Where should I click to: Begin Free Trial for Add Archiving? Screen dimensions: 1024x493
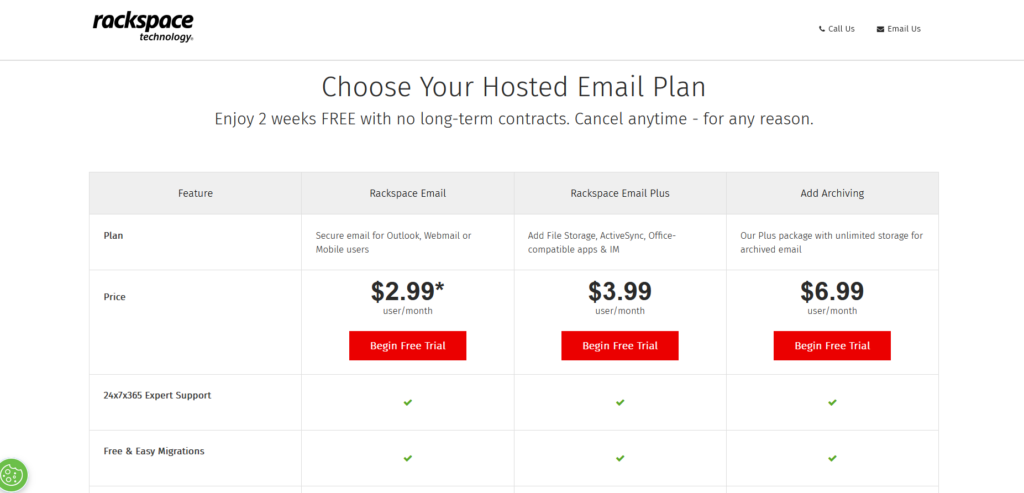click(x=832, y=346)
